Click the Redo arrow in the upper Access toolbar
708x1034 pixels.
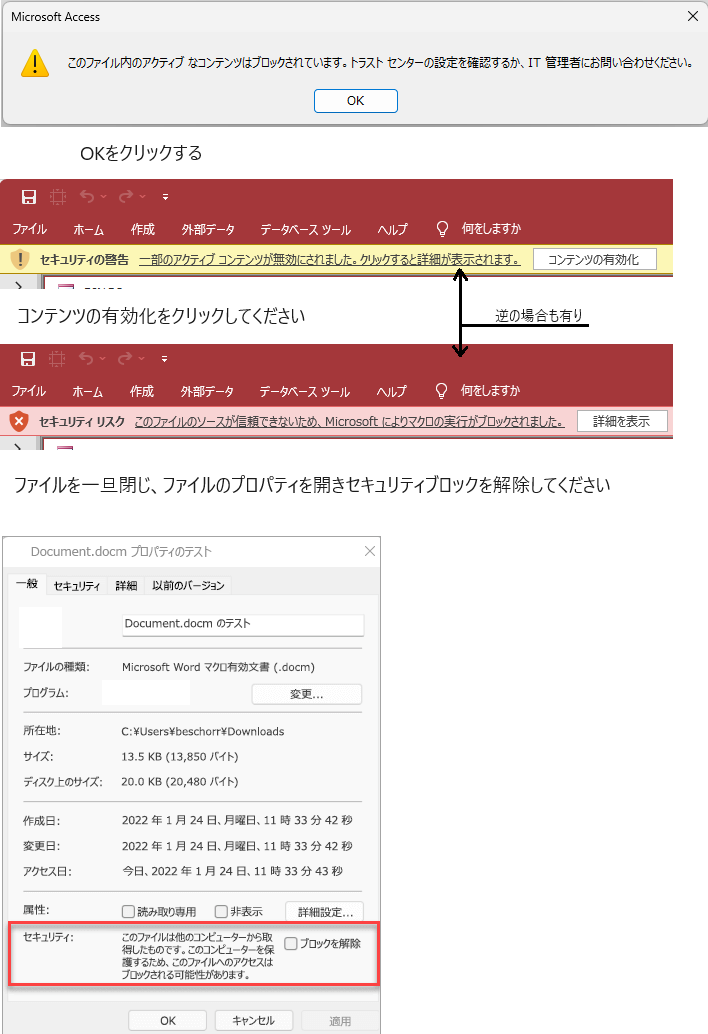click(126, 197)
